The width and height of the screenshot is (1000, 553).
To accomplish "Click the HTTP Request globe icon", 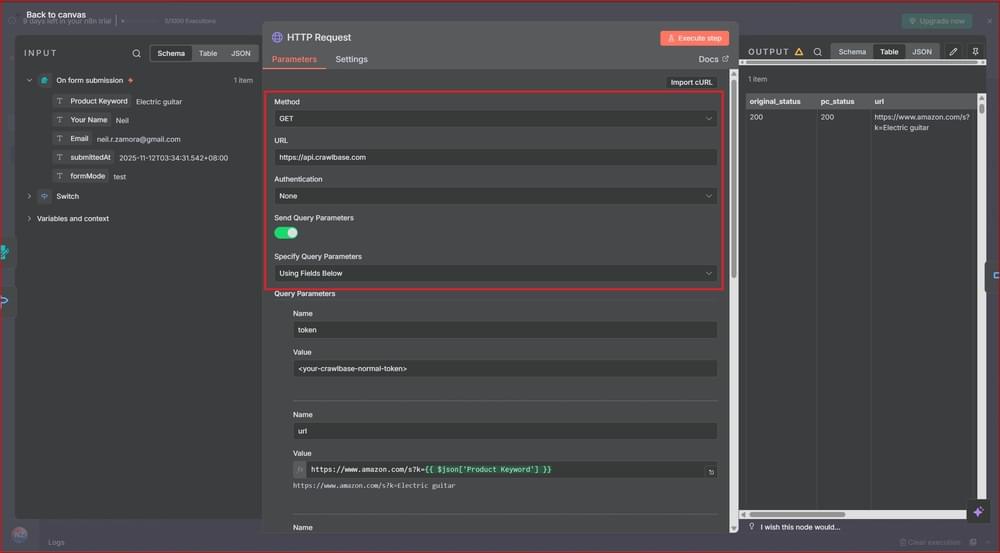I will tap(277, 38).
